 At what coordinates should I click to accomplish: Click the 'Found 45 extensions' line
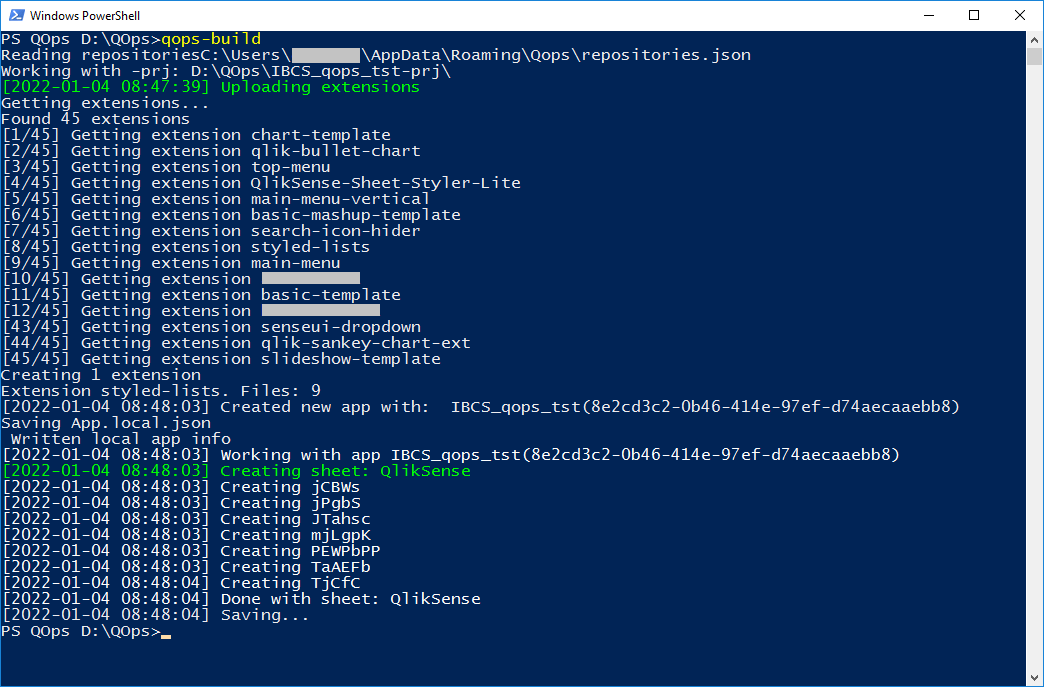pyautogui.click(x=96, y=118)
